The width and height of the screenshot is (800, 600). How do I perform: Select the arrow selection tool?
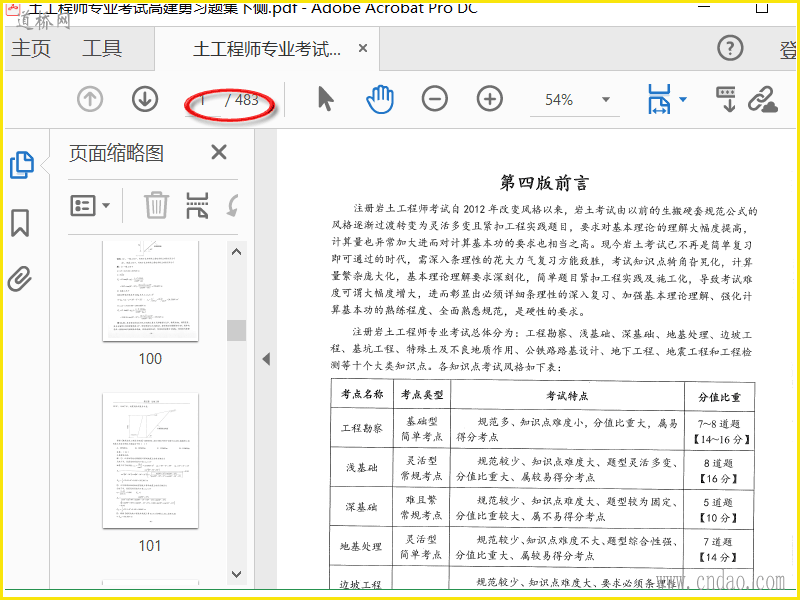point(325,99)
